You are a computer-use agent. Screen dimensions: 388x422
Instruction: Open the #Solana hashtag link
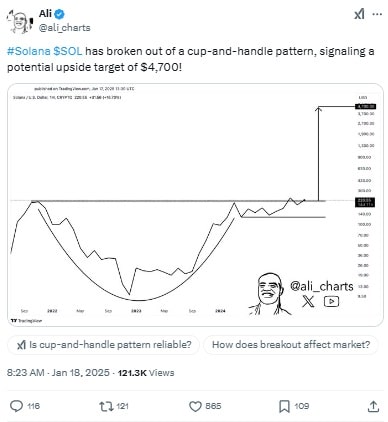click(x=29, y=51)
